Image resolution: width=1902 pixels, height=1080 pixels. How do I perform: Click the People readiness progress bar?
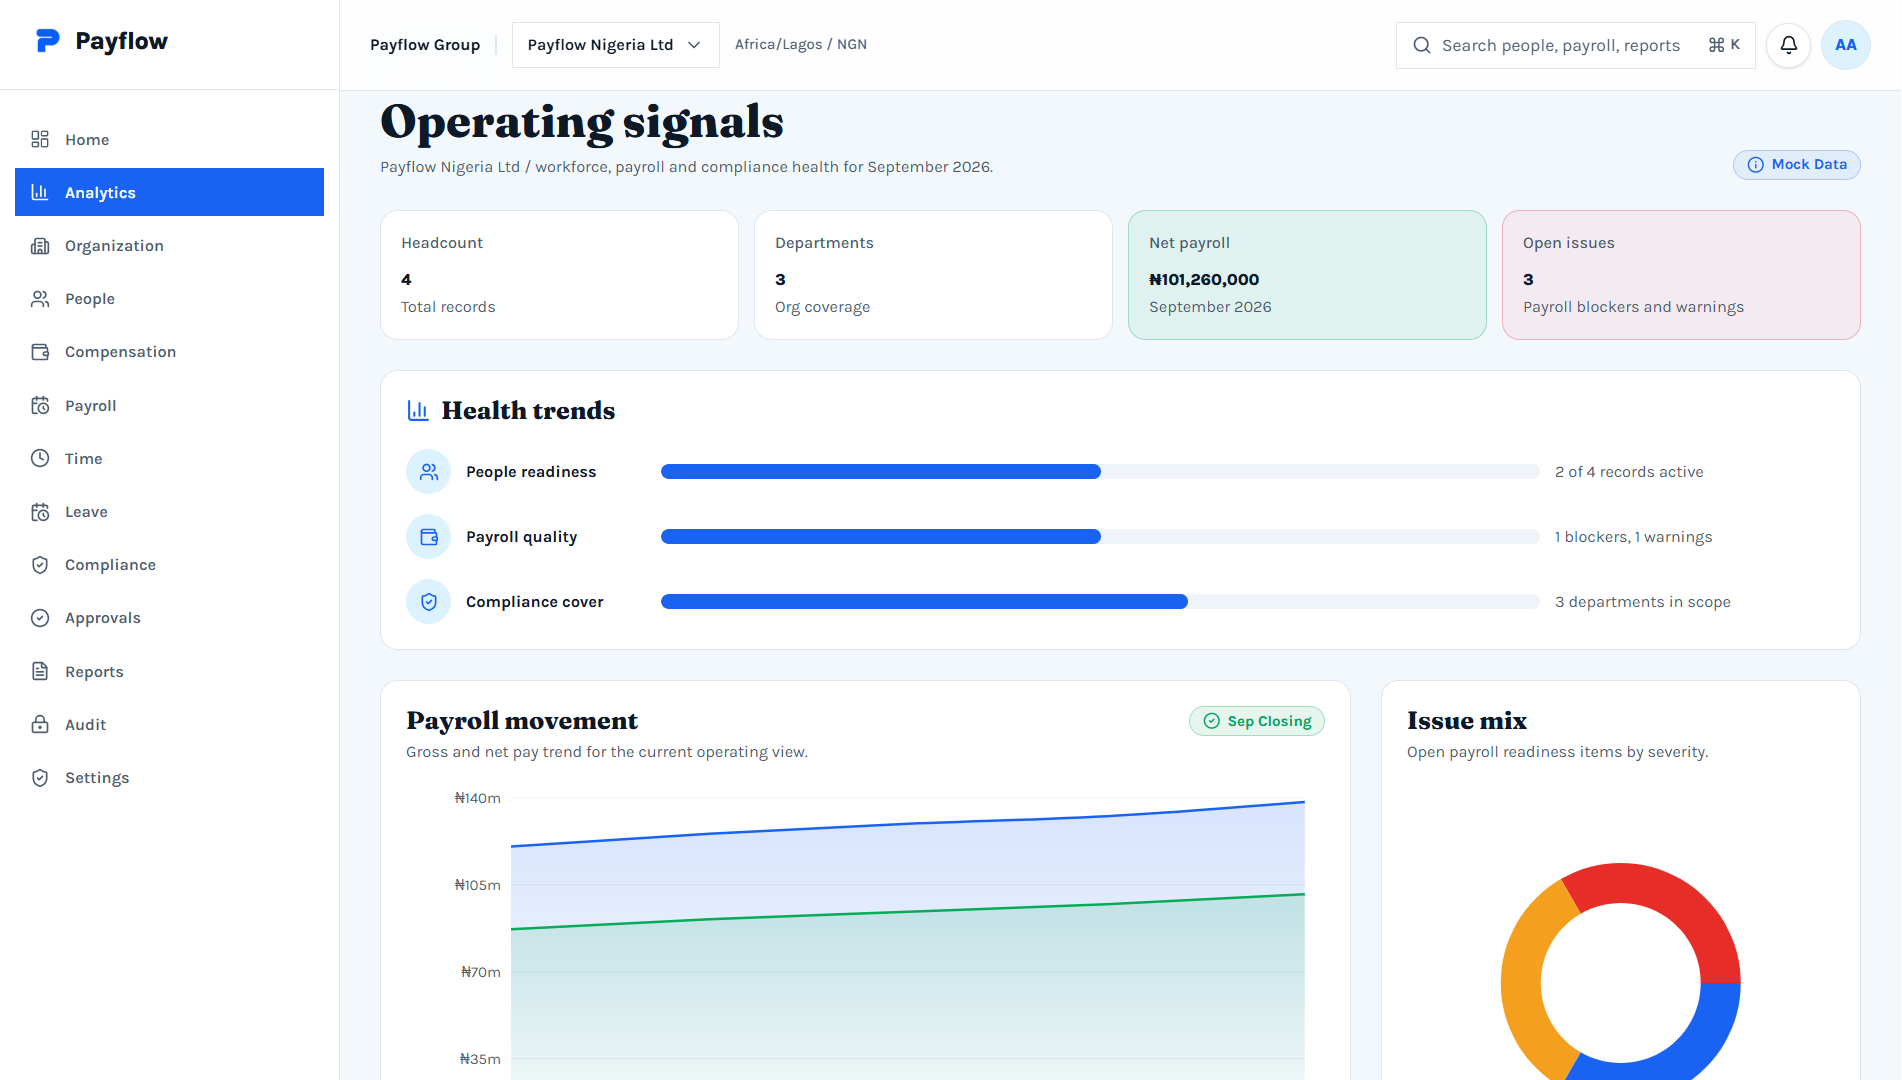1100,472
